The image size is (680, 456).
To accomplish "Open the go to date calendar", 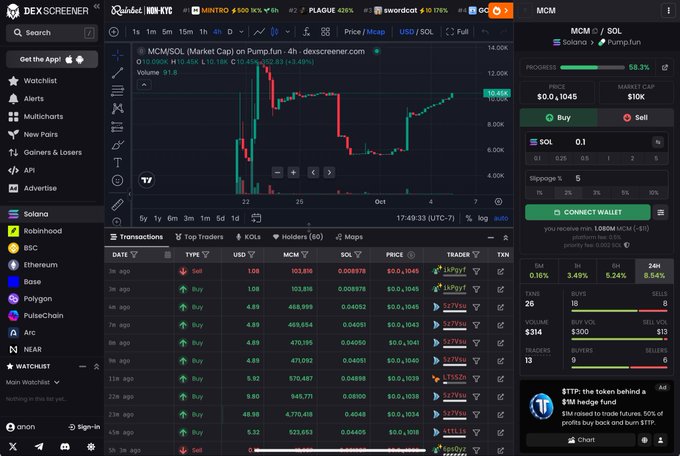I will [256, 218].
